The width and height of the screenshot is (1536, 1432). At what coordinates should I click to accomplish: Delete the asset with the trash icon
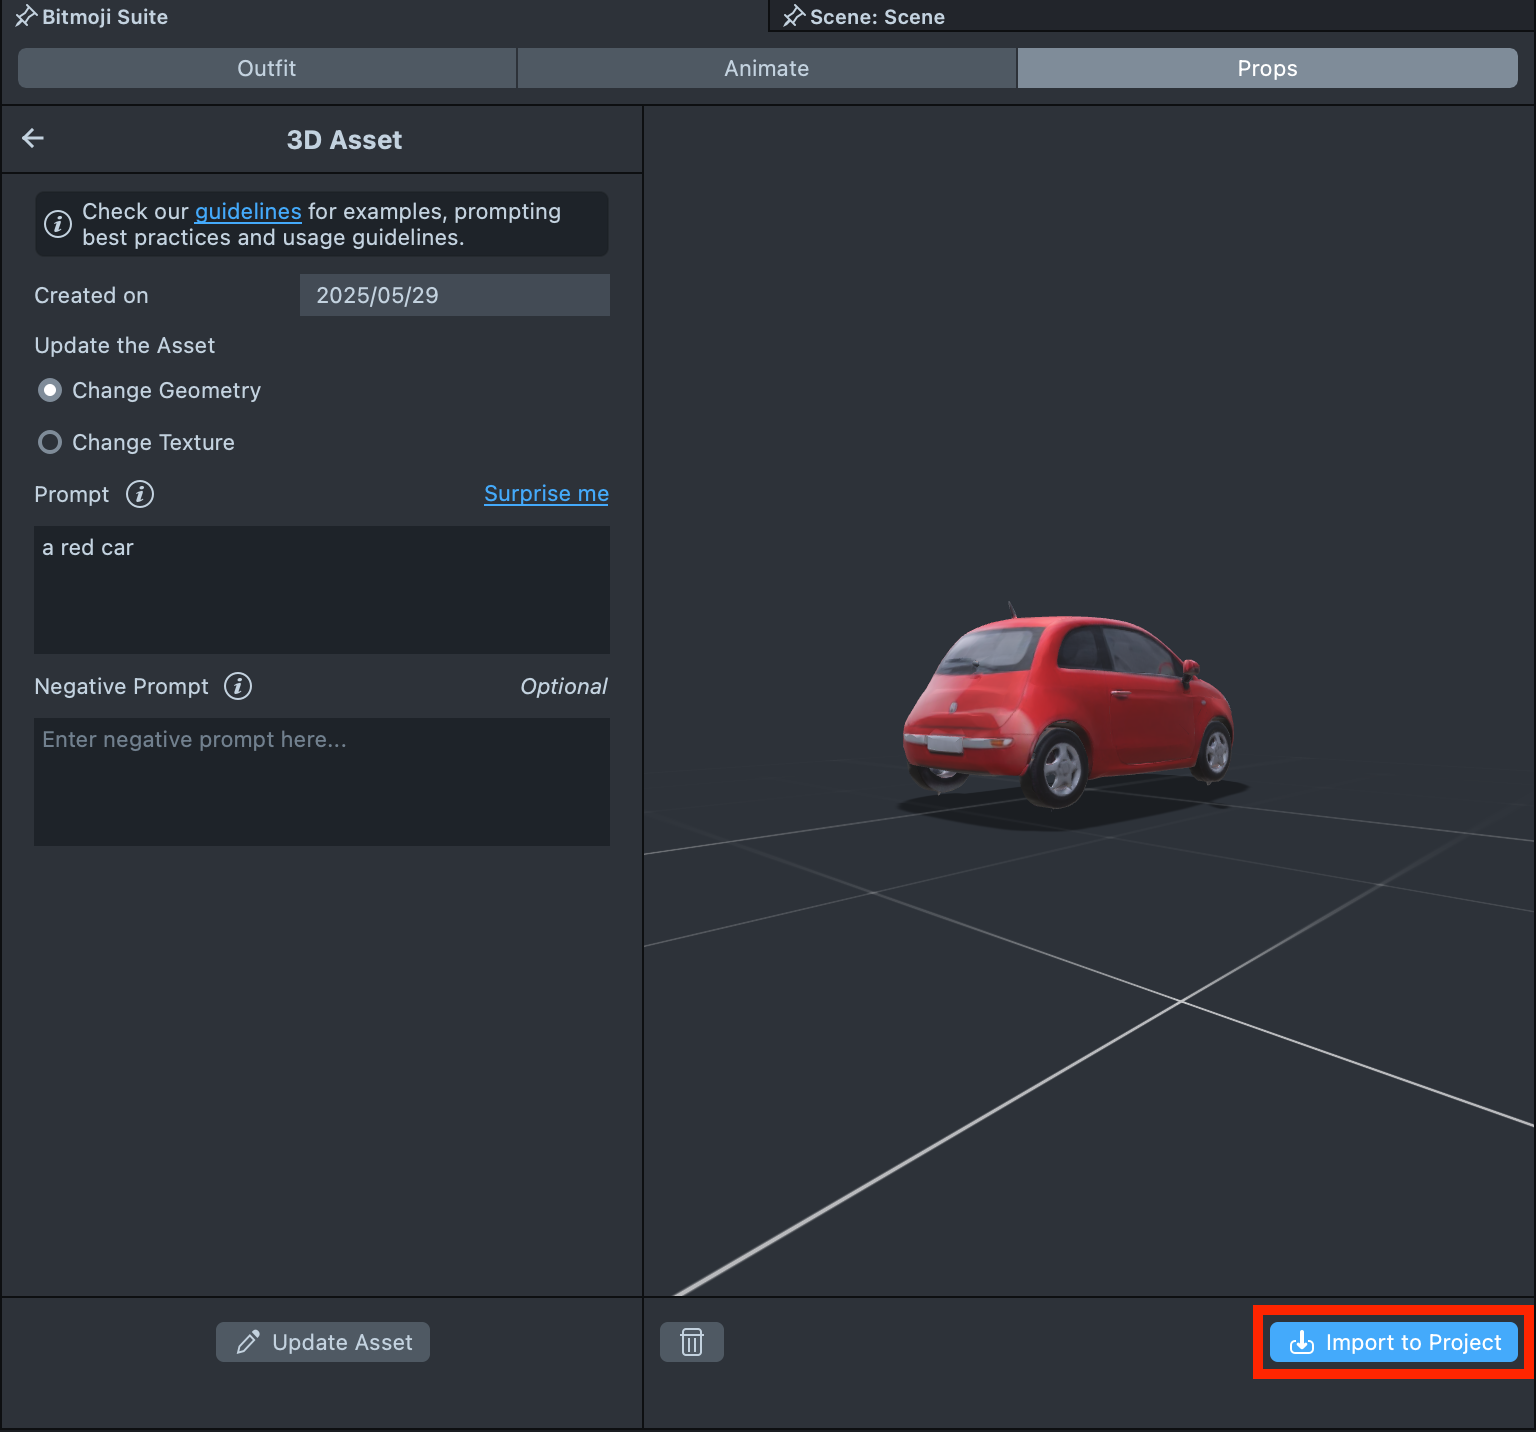click(x=692, y=1342)
